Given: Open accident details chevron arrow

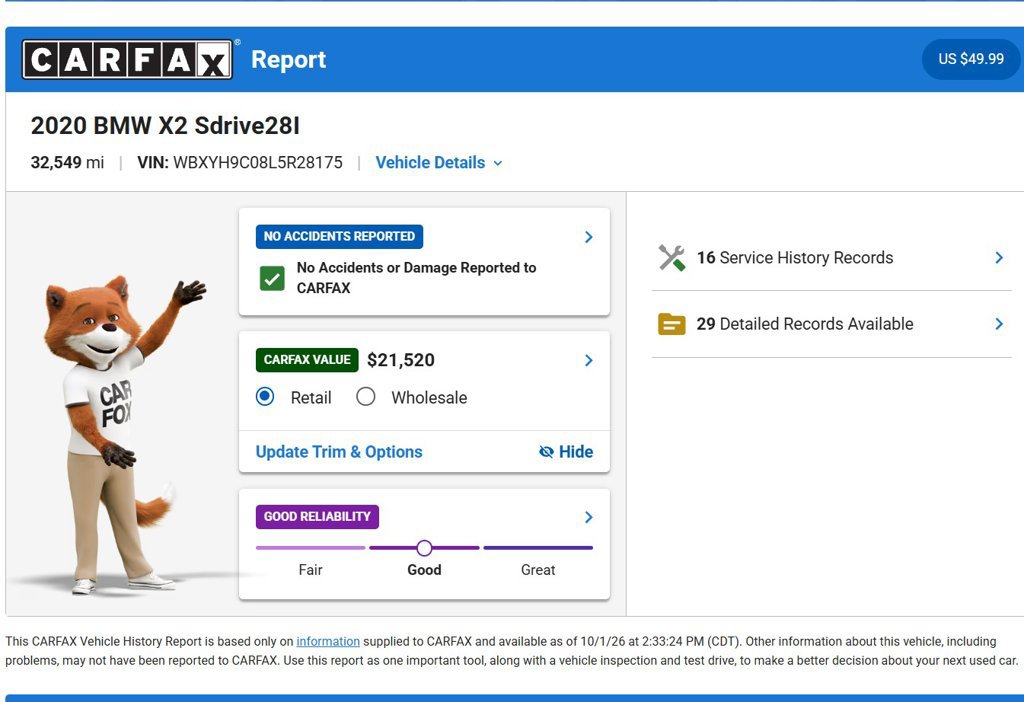Looking at the screenshot, I should click(588, 237).
